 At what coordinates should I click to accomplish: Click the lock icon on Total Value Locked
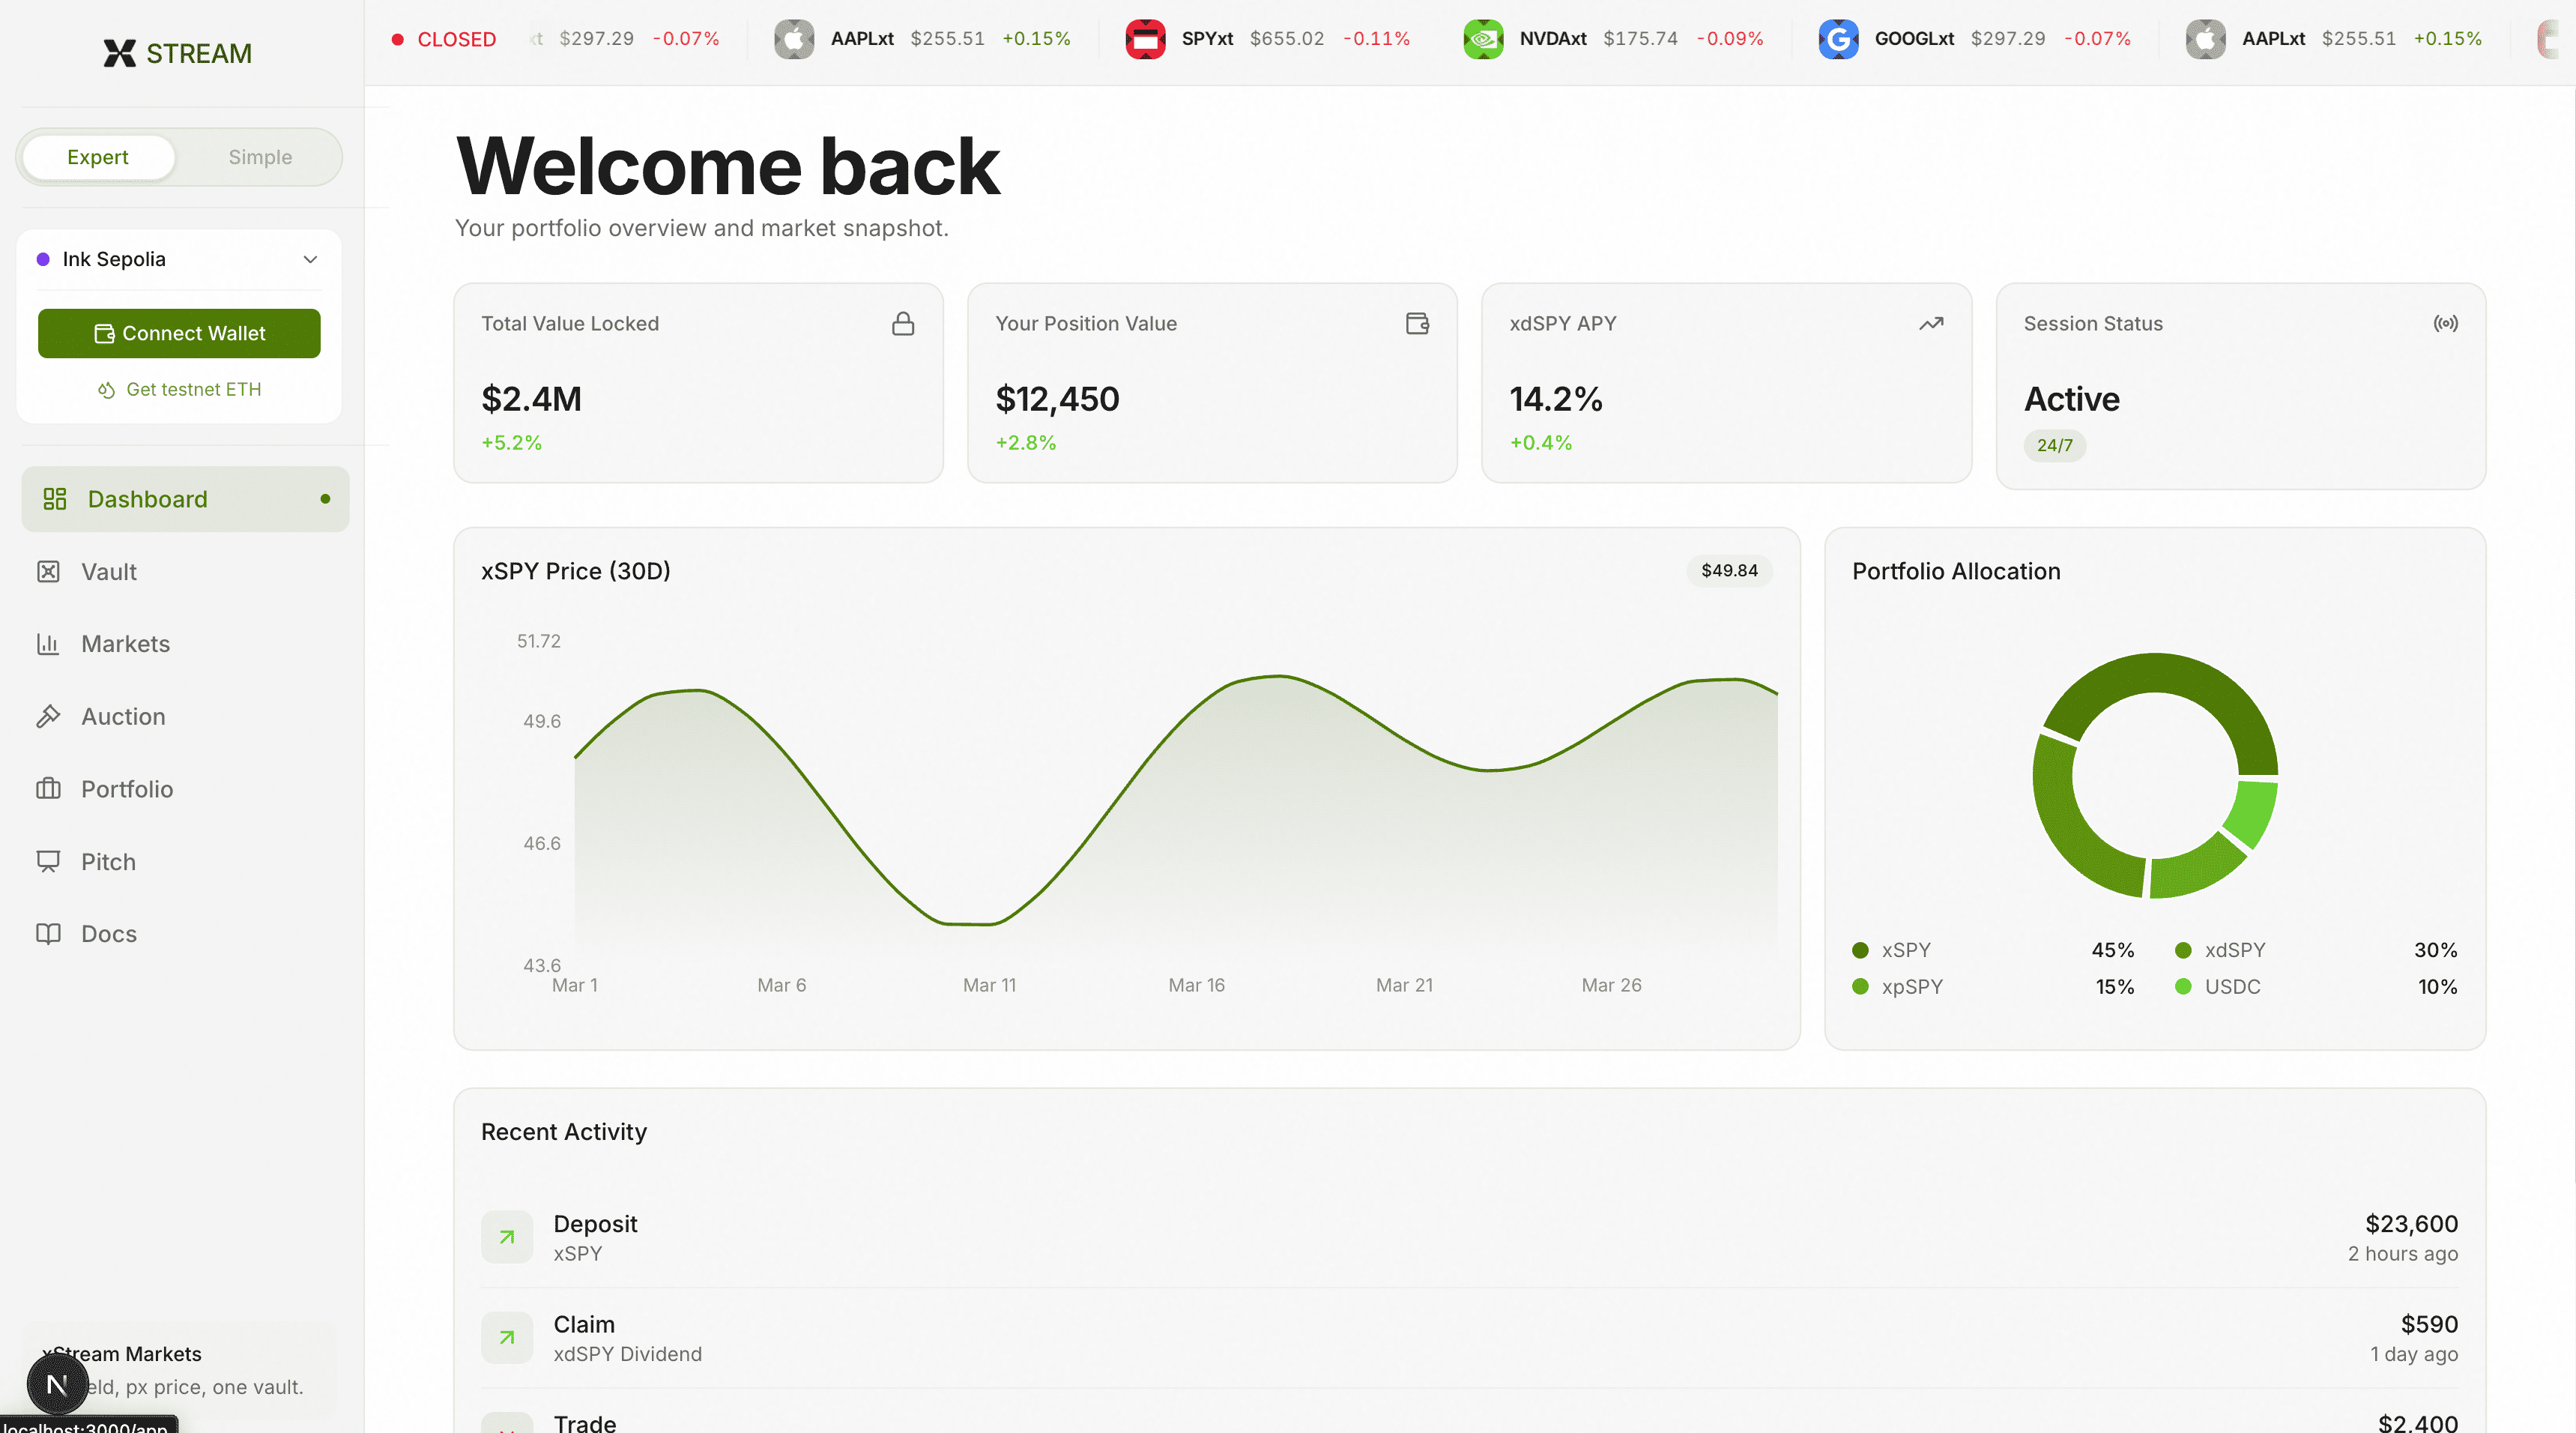pos(902,323)
